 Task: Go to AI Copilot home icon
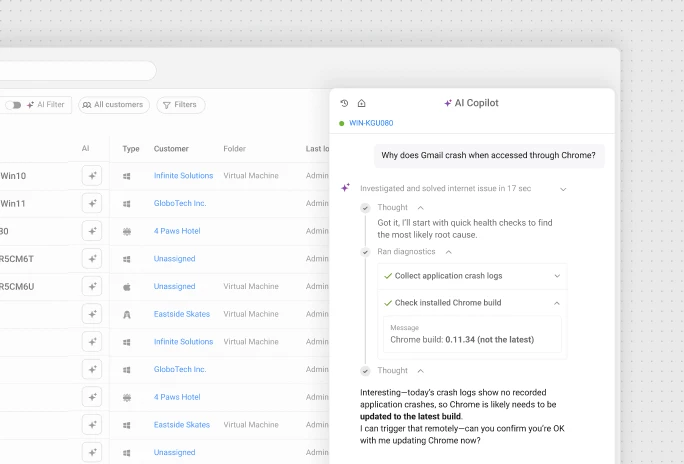point(362,103)
